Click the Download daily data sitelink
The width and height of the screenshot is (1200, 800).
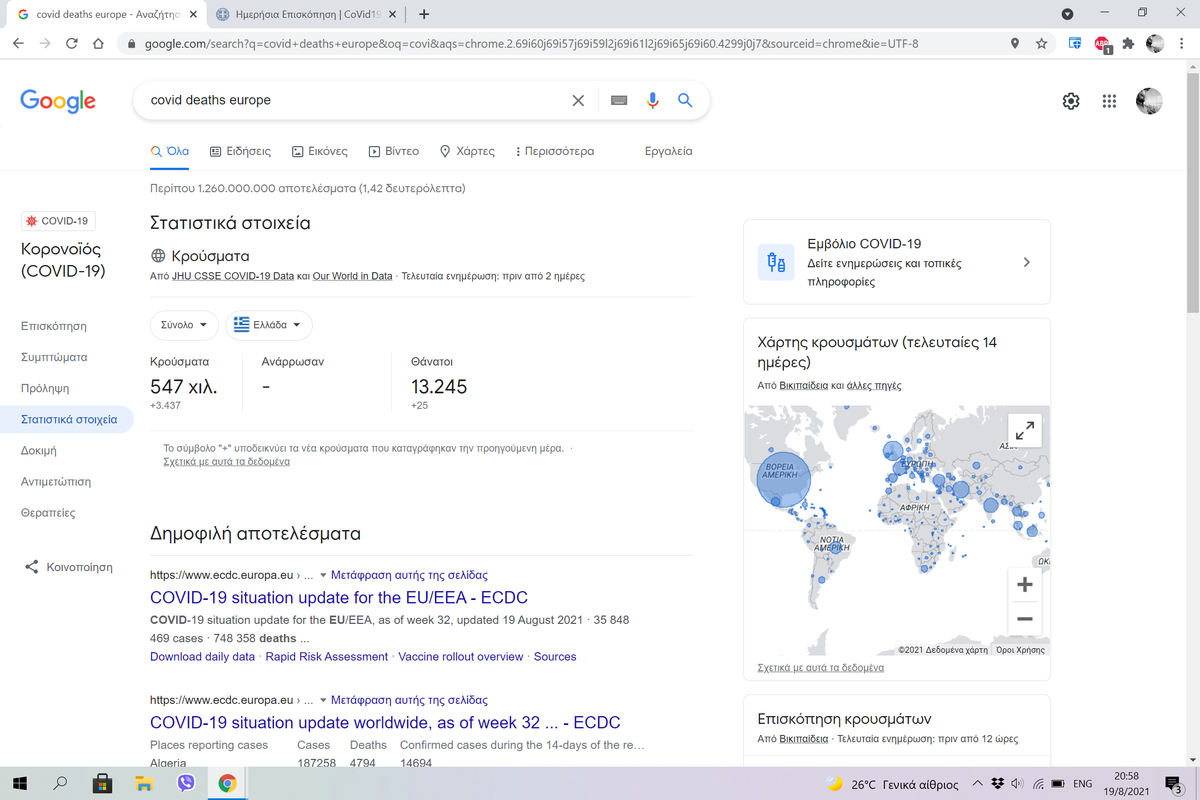point(202,657)
